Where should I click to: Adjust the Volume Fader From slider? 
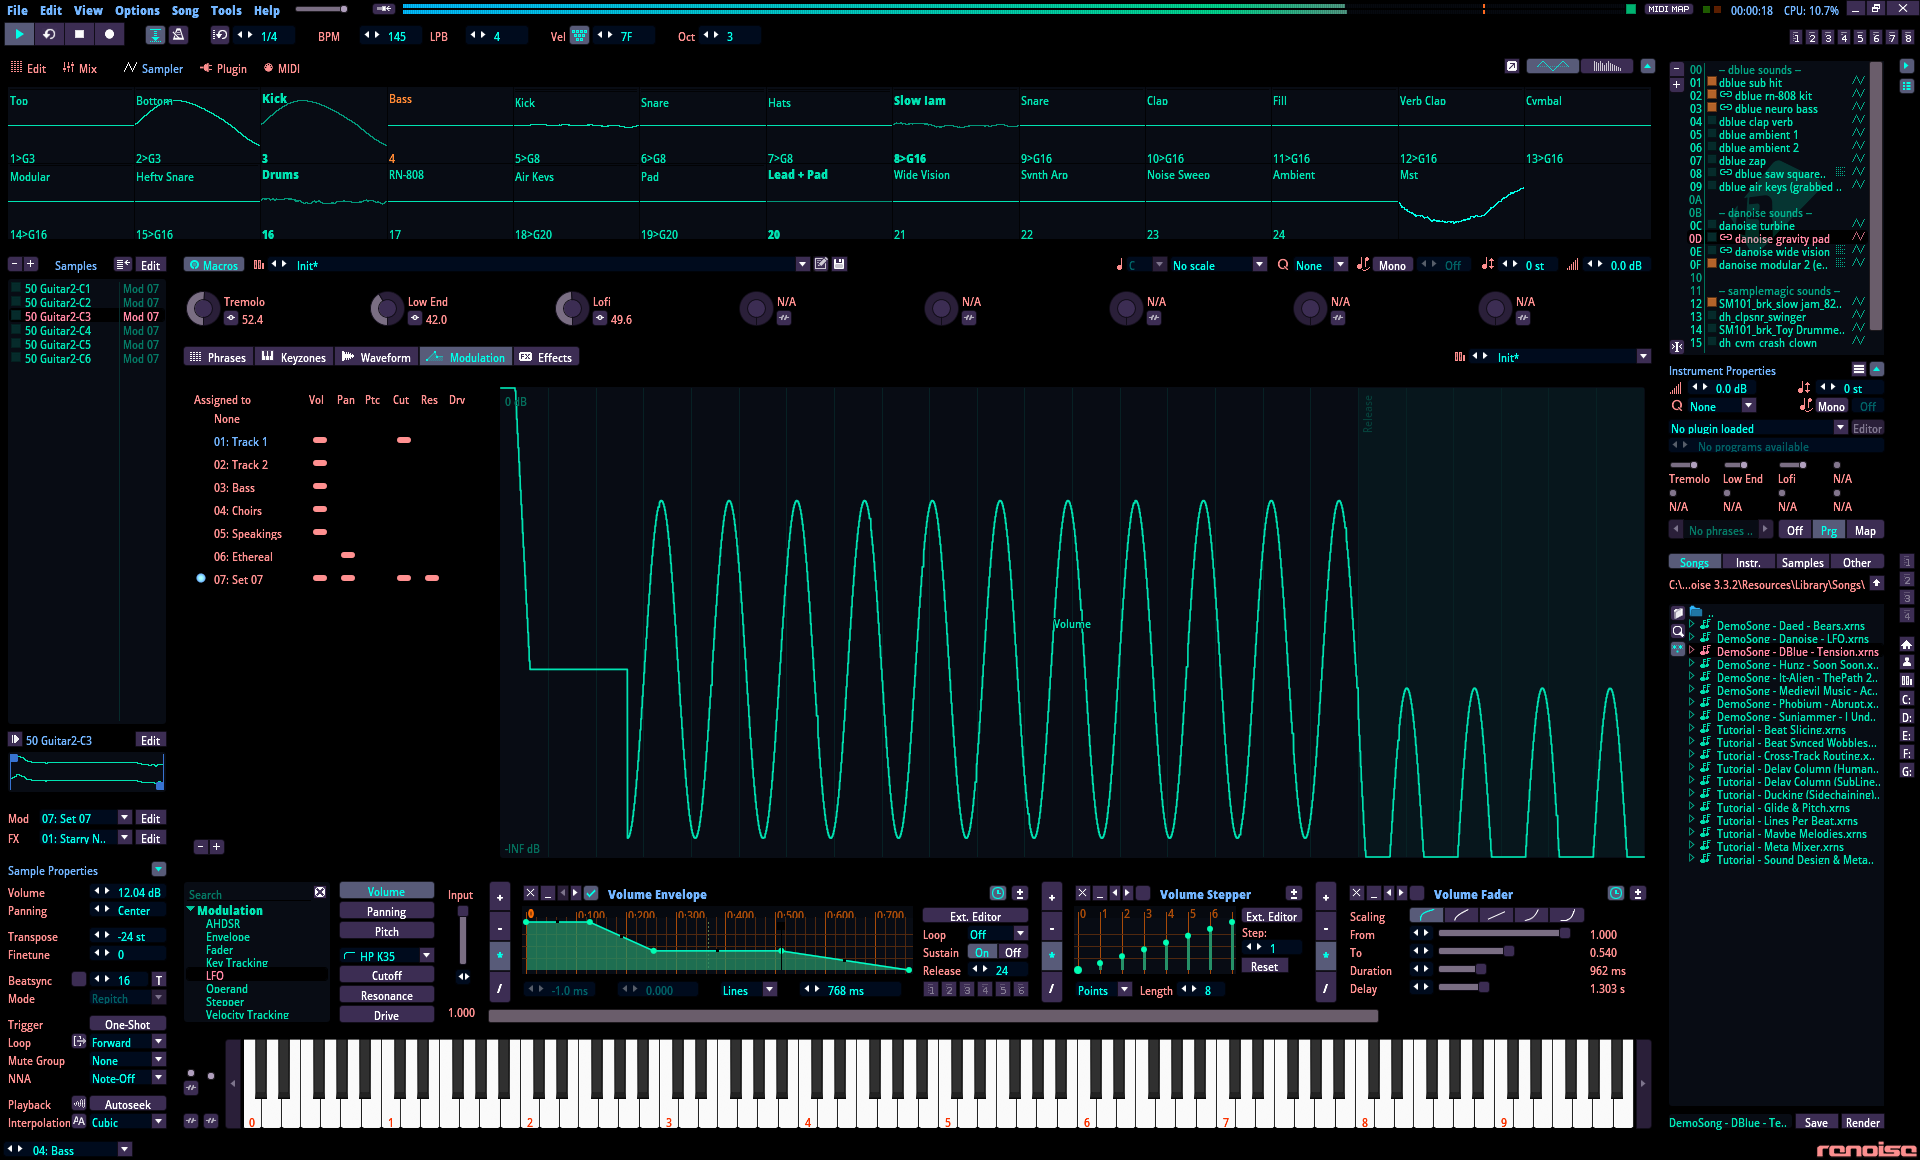(x=1505, y=933)
